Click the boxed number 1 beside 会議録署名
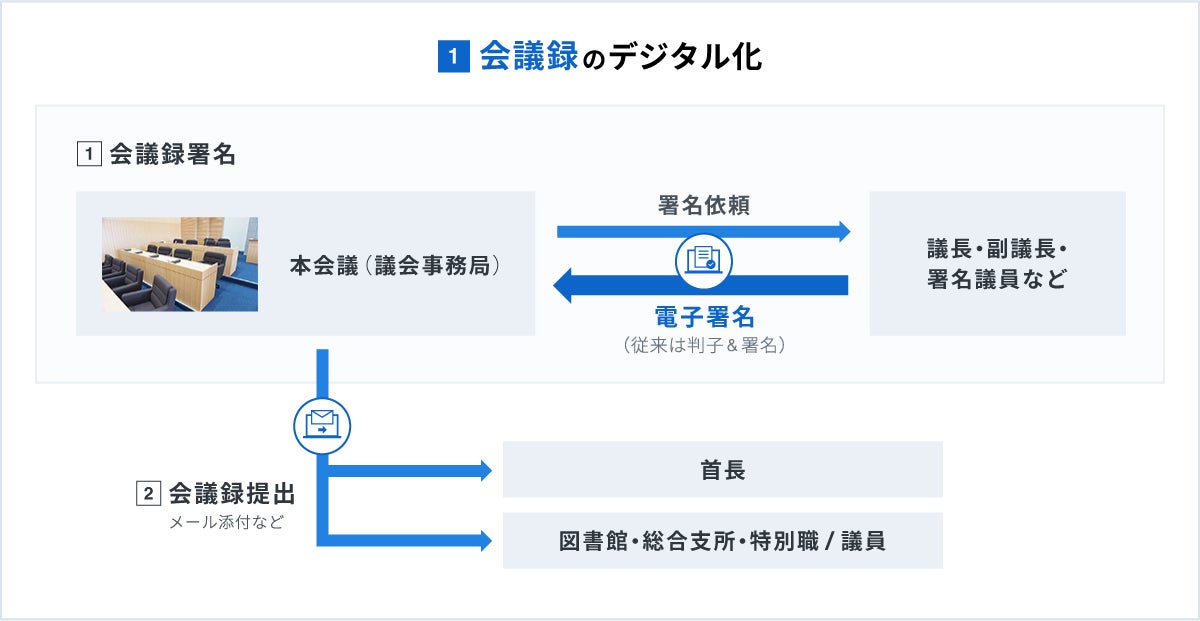Viewport: 1200px width, 621px height. tap(89, 155)
